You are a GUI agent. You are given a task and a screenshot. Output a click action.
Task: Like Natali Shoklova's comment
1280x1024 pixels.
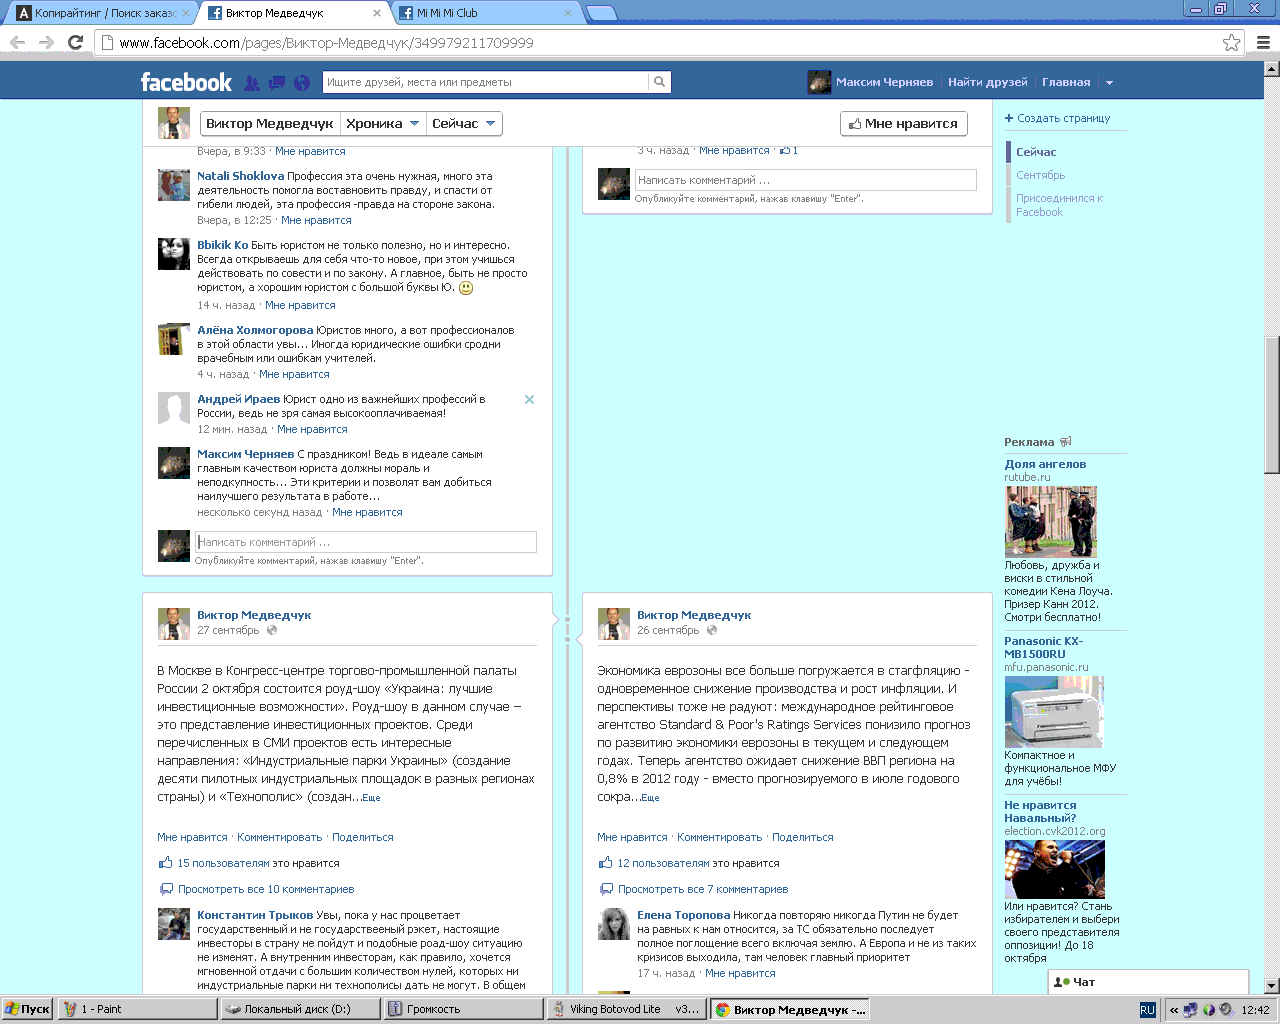[316, 220]
